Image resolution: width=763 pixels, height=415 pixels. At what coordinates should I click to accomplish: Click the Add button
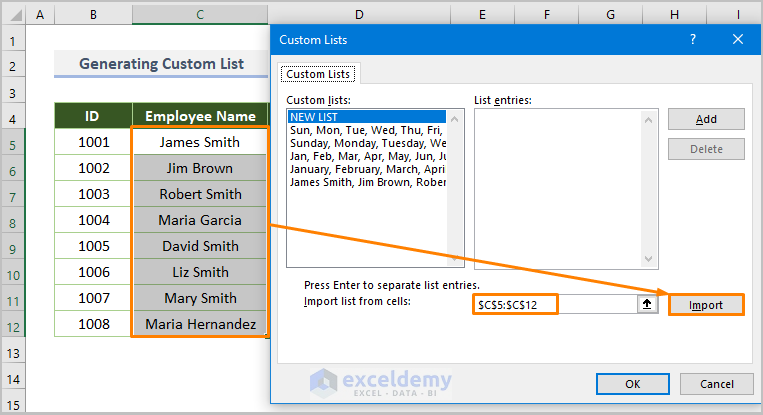706,119
